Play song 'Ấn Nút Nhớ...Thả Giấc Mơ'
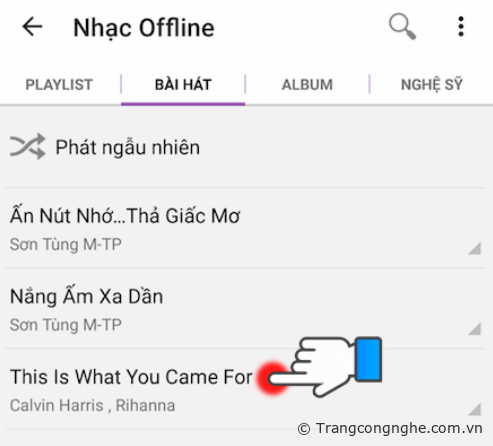 click(246, 228)
